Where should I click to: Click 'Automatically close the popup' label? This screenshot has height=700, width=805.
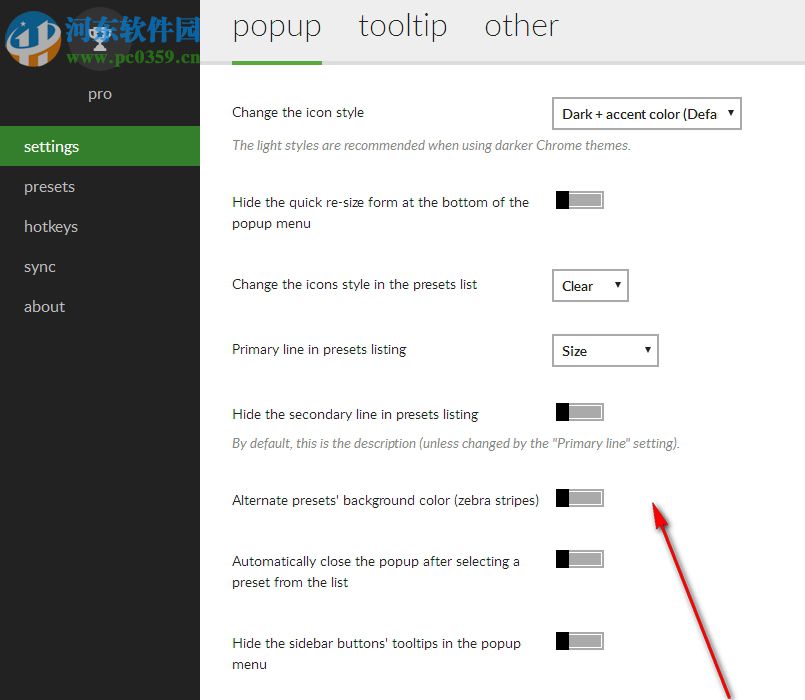click(376, 572)
